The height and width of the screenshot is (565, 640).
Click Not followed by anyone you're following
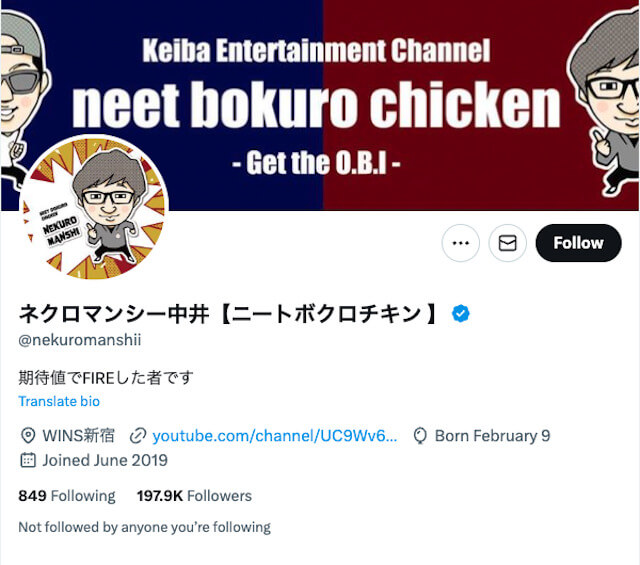point(144,527)
